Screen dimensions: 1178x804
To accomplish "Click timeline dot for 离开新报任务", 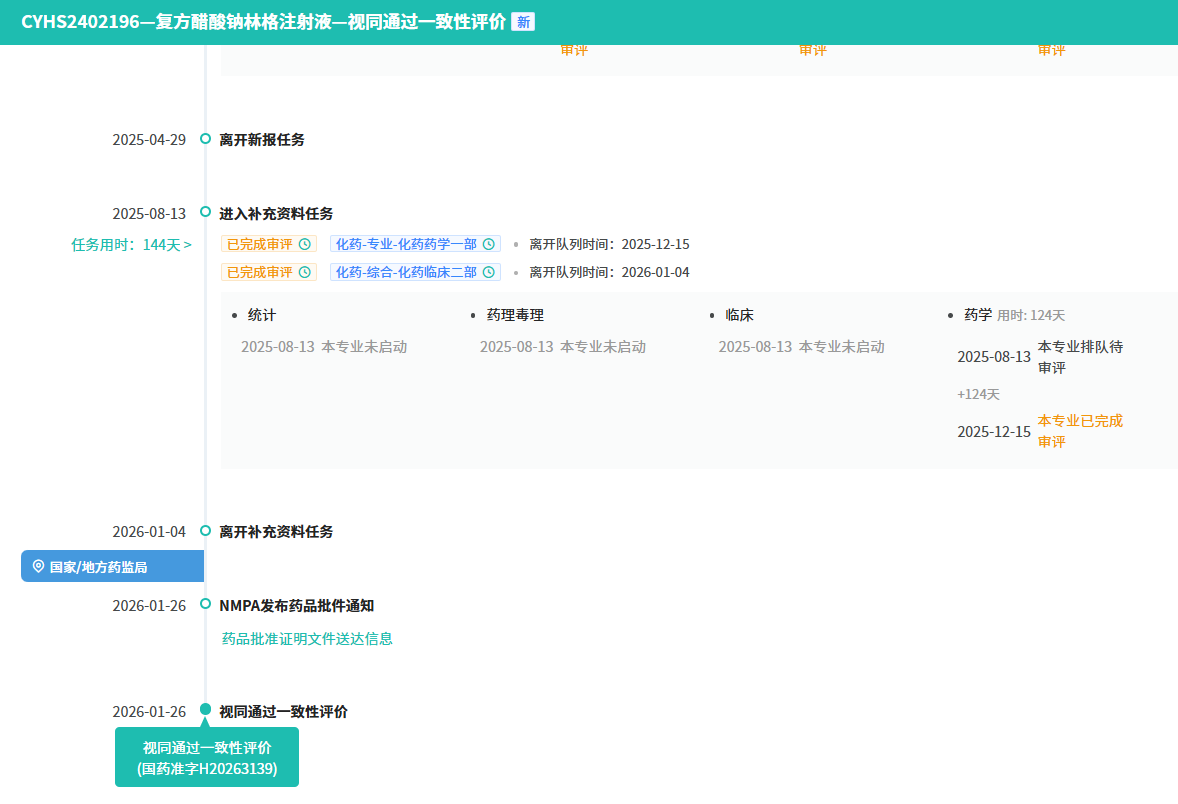I will [x=205, y=139].
